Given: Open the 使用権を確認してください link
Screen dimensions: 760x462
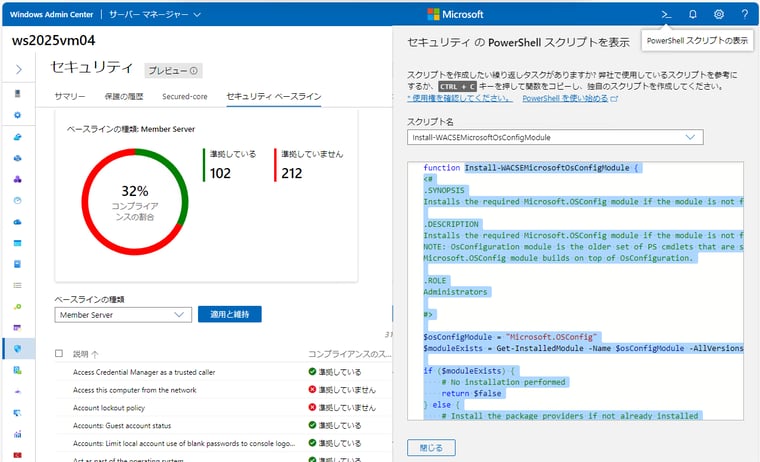Looking at the screenshot, I should click(x=459, y=98).
